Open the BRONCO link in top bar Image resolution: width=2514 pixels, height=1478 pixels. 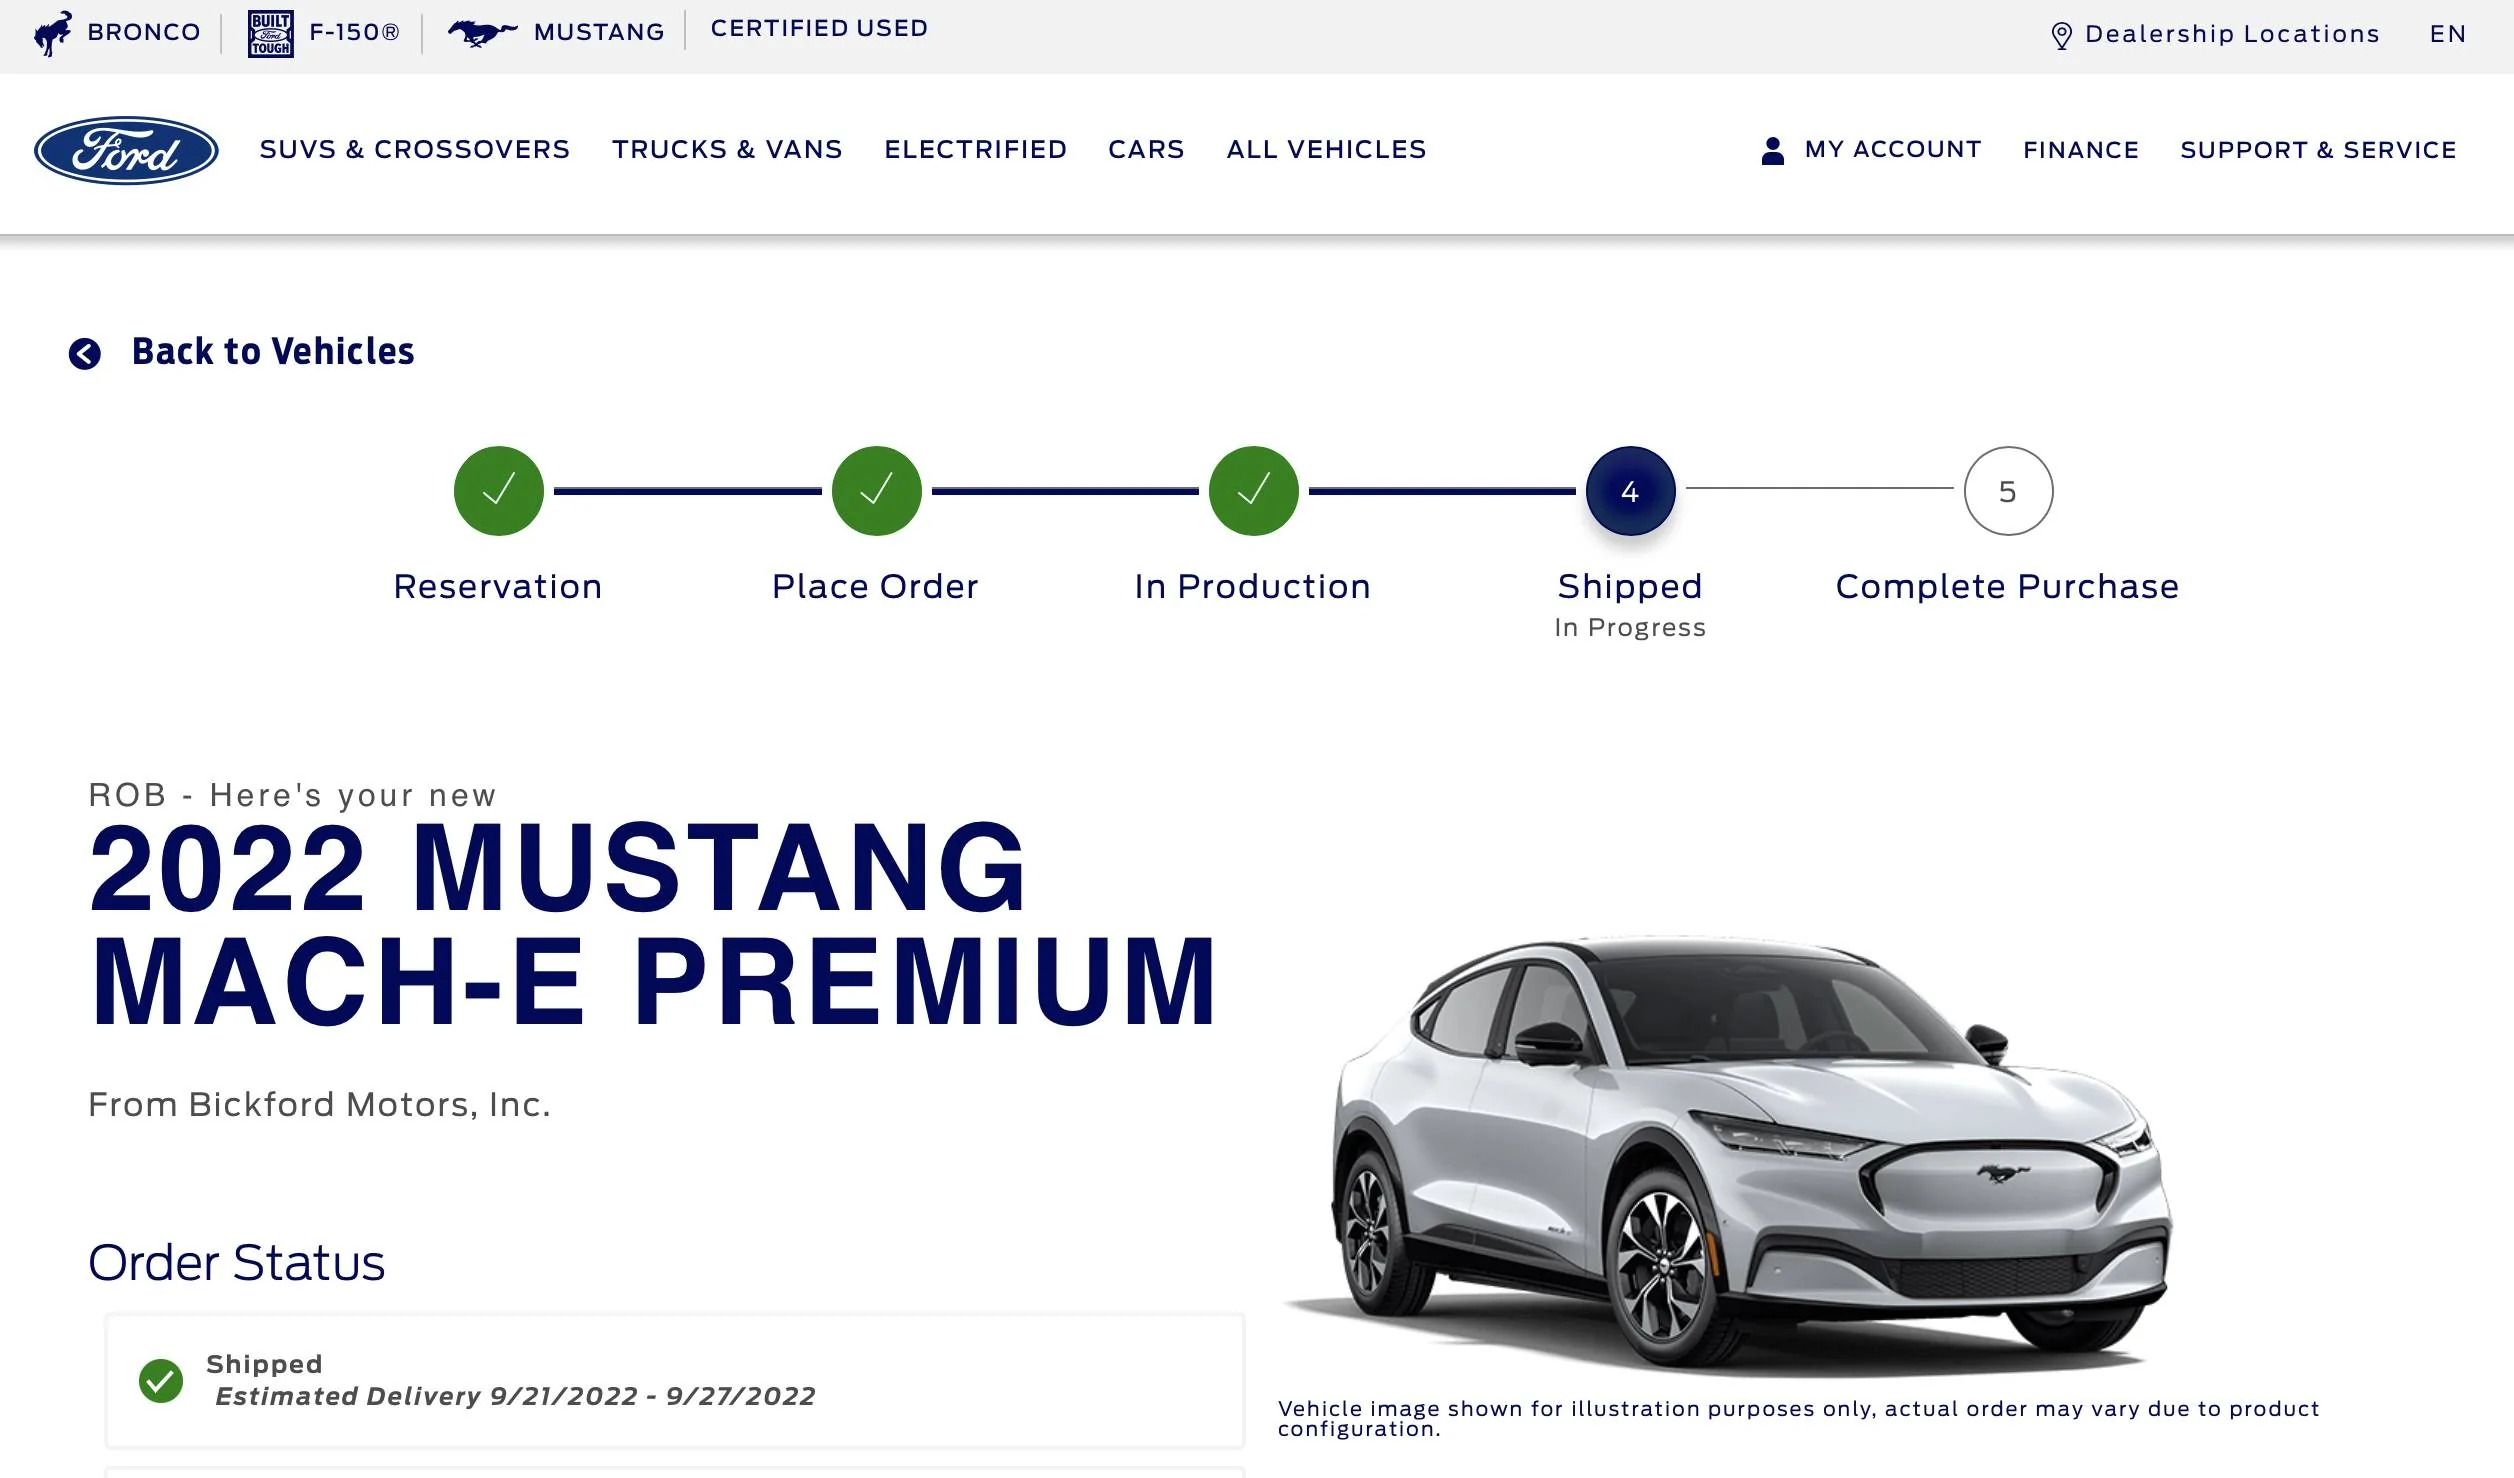click(x=144, y=32)
